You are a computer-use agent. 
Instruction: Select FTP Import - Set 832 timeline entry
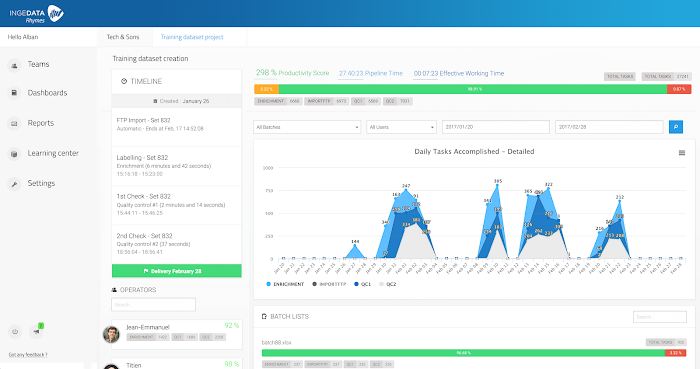[177, 127]
